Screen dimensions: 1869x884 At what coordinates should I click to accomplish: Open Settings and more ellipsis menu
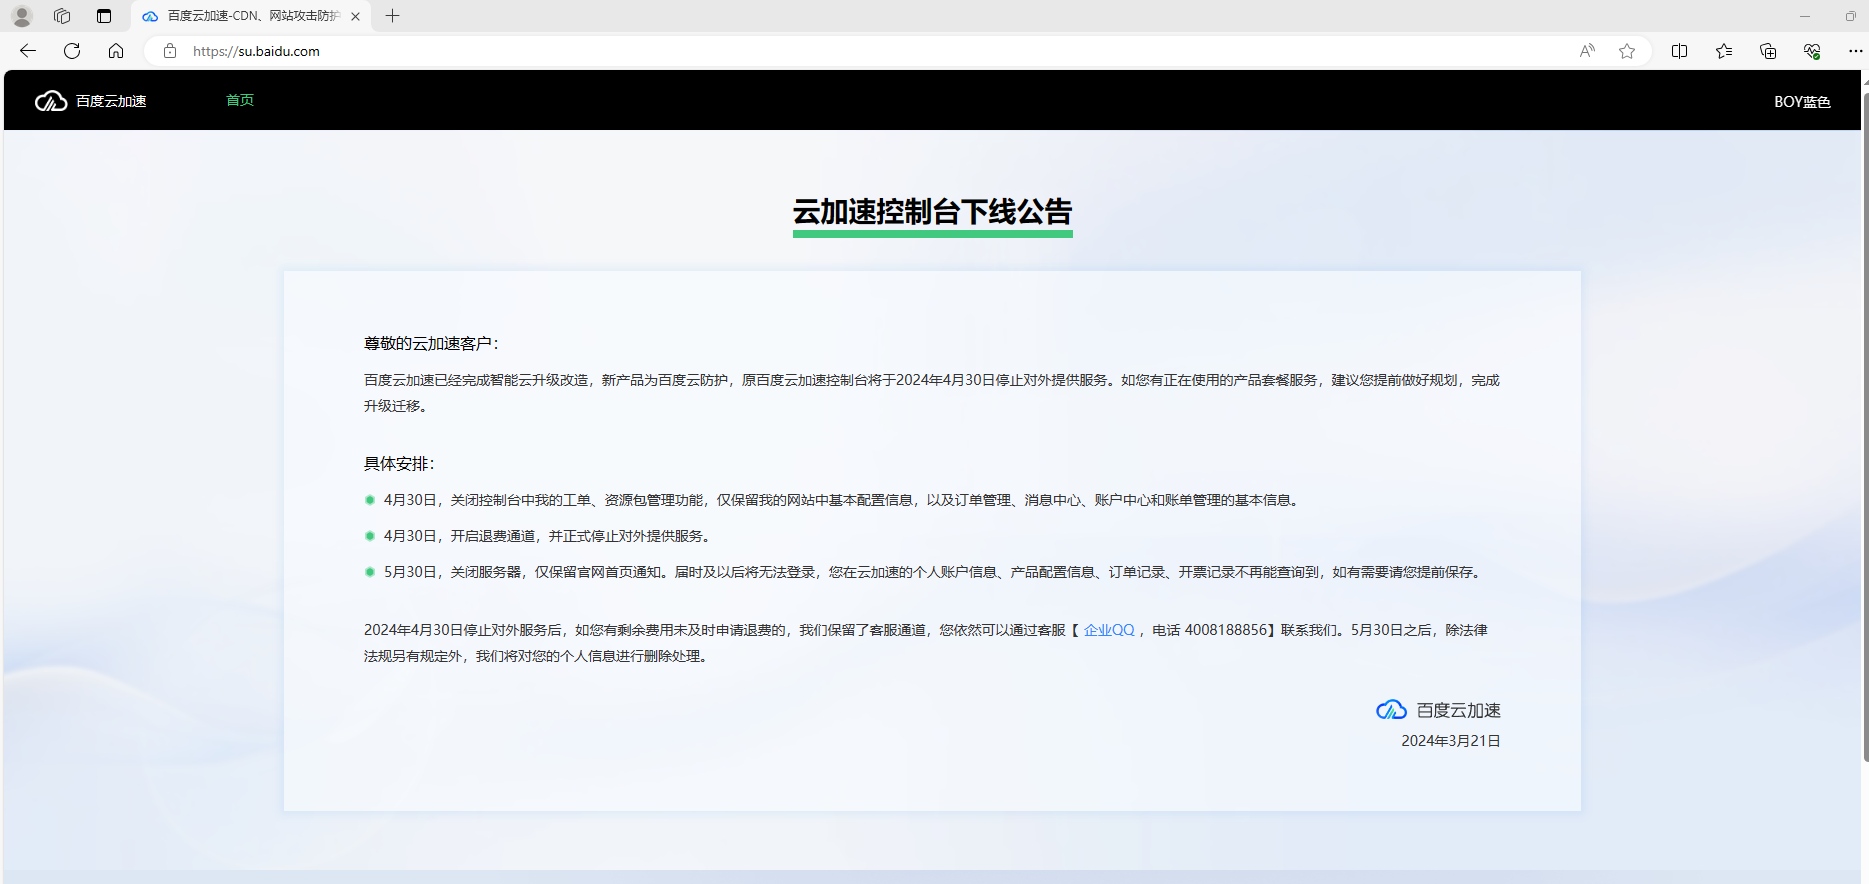[1855, 51]
